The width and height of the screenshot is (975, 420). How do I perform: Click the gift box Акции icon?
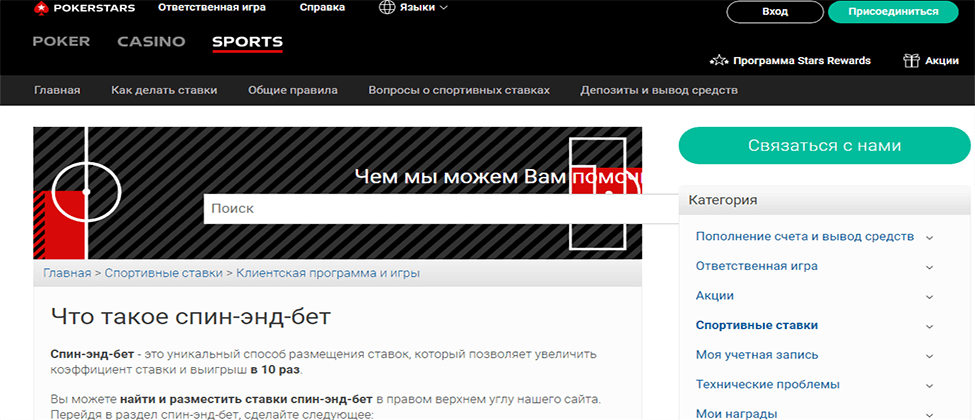[911, 61]
